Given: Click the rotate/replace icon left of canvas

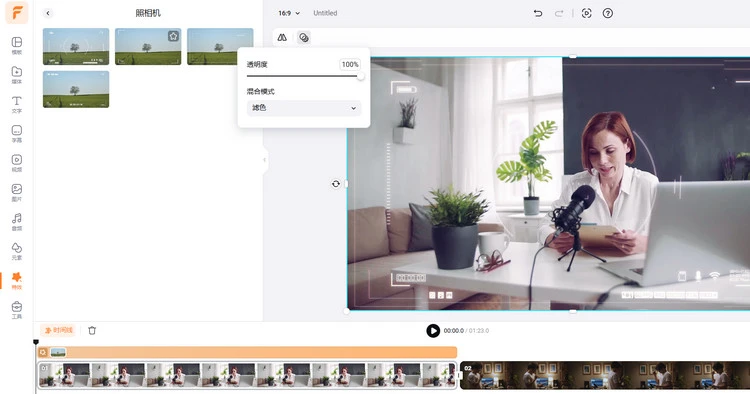Looking at the screenshot, I should tap(336, 184).
